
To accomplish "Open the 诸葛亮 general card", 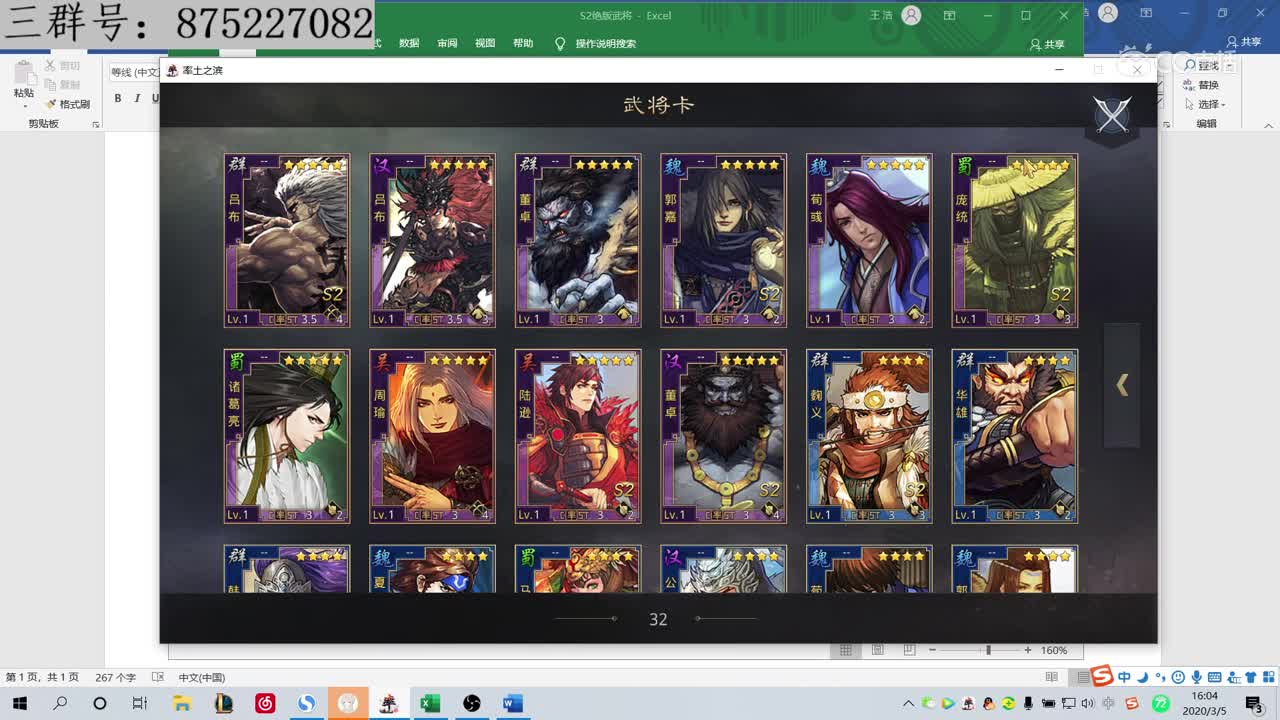I will (x=287, y=436).
